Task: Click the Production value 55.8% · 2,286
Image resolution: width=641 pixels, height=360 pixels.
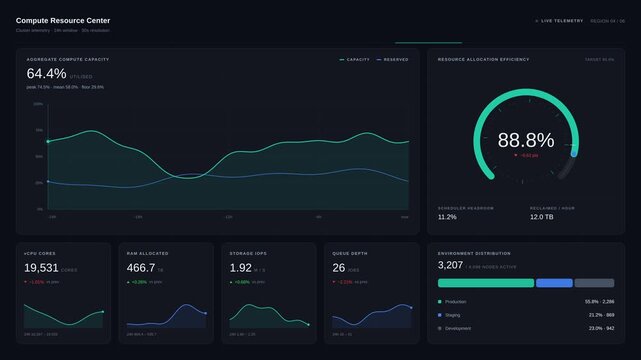Action: point(599,302)
